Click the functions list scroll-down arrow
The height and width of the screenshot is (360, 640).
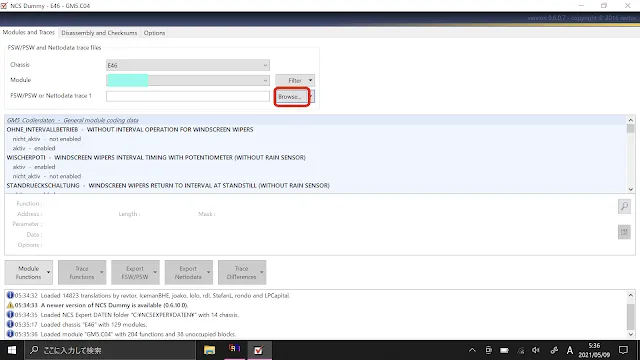click(631, 189)
